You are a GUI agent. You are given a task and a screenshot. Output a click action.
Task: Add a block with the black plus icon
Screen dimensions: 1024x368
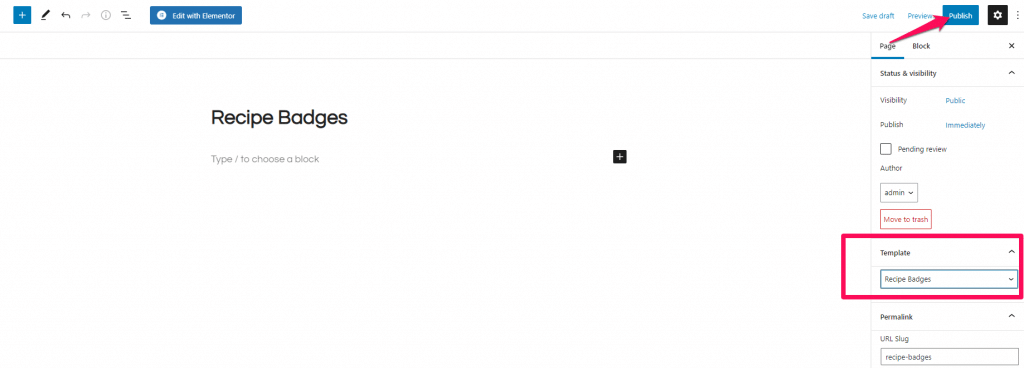620,157
